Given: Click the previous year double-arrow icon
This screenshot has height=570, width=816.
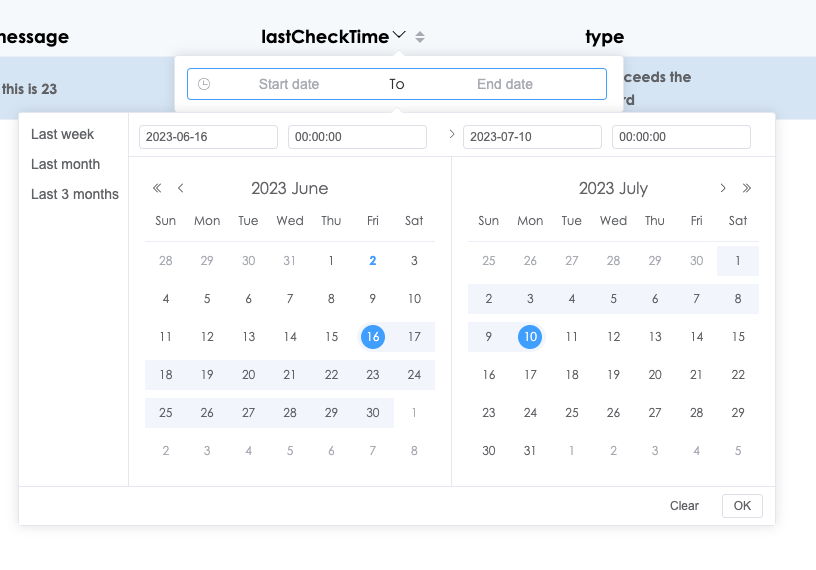Looking at the screenshot, I should tap(157, 188).
